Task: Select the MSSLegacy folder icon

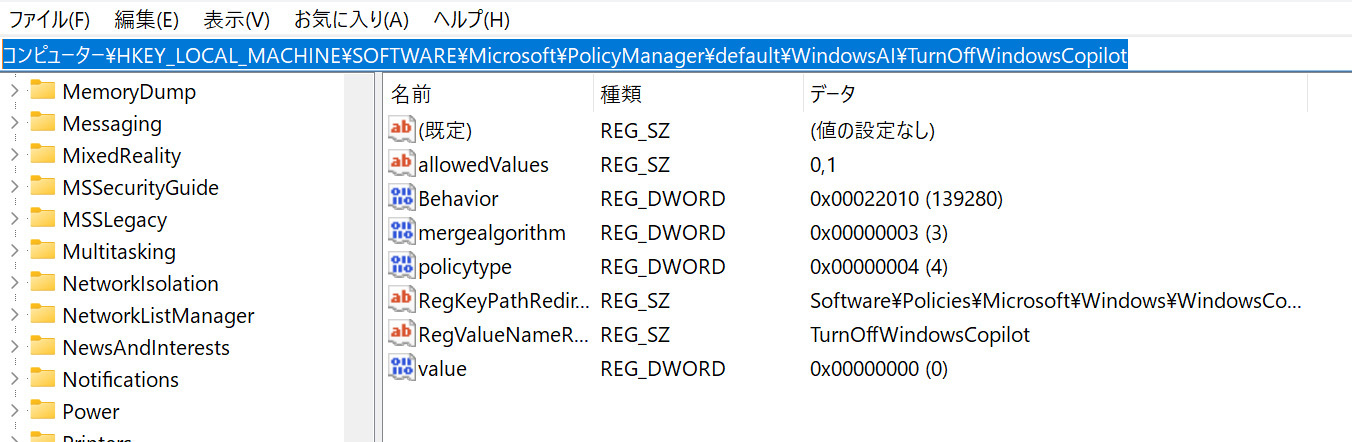Action: point(42,219)
